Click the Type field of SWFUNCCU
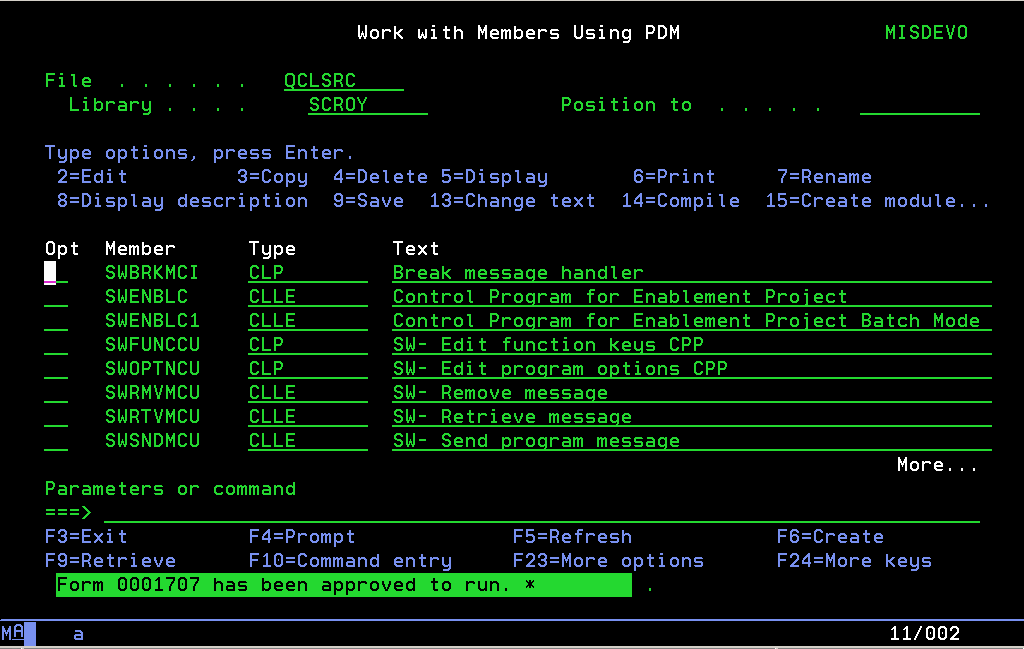Image resolution: width=1024 pixels, height=649 pixels. pyautogui.click(x=307, y=345)
